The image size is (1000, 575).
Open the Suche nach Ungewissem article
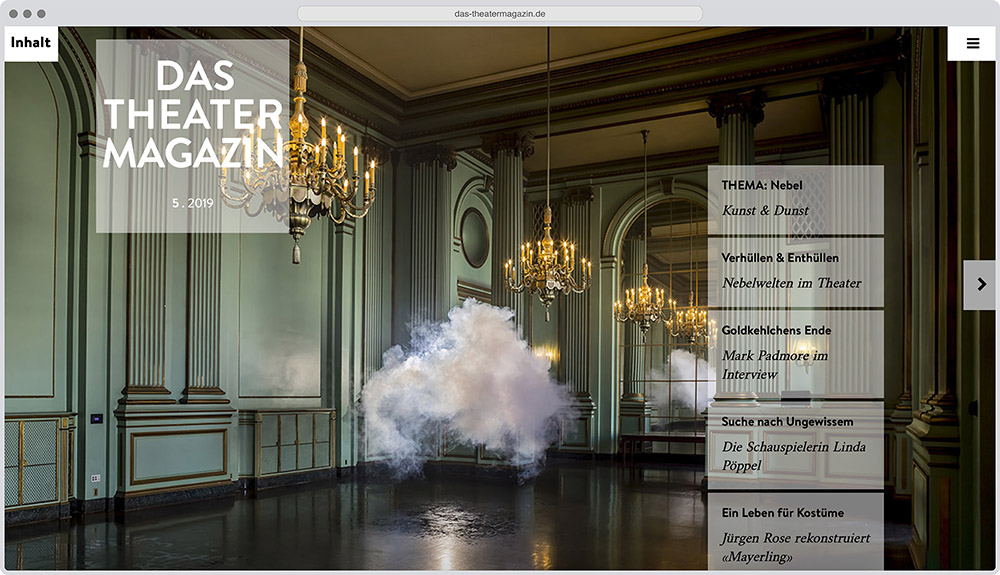pyautogui.click(x=782, y=422)
